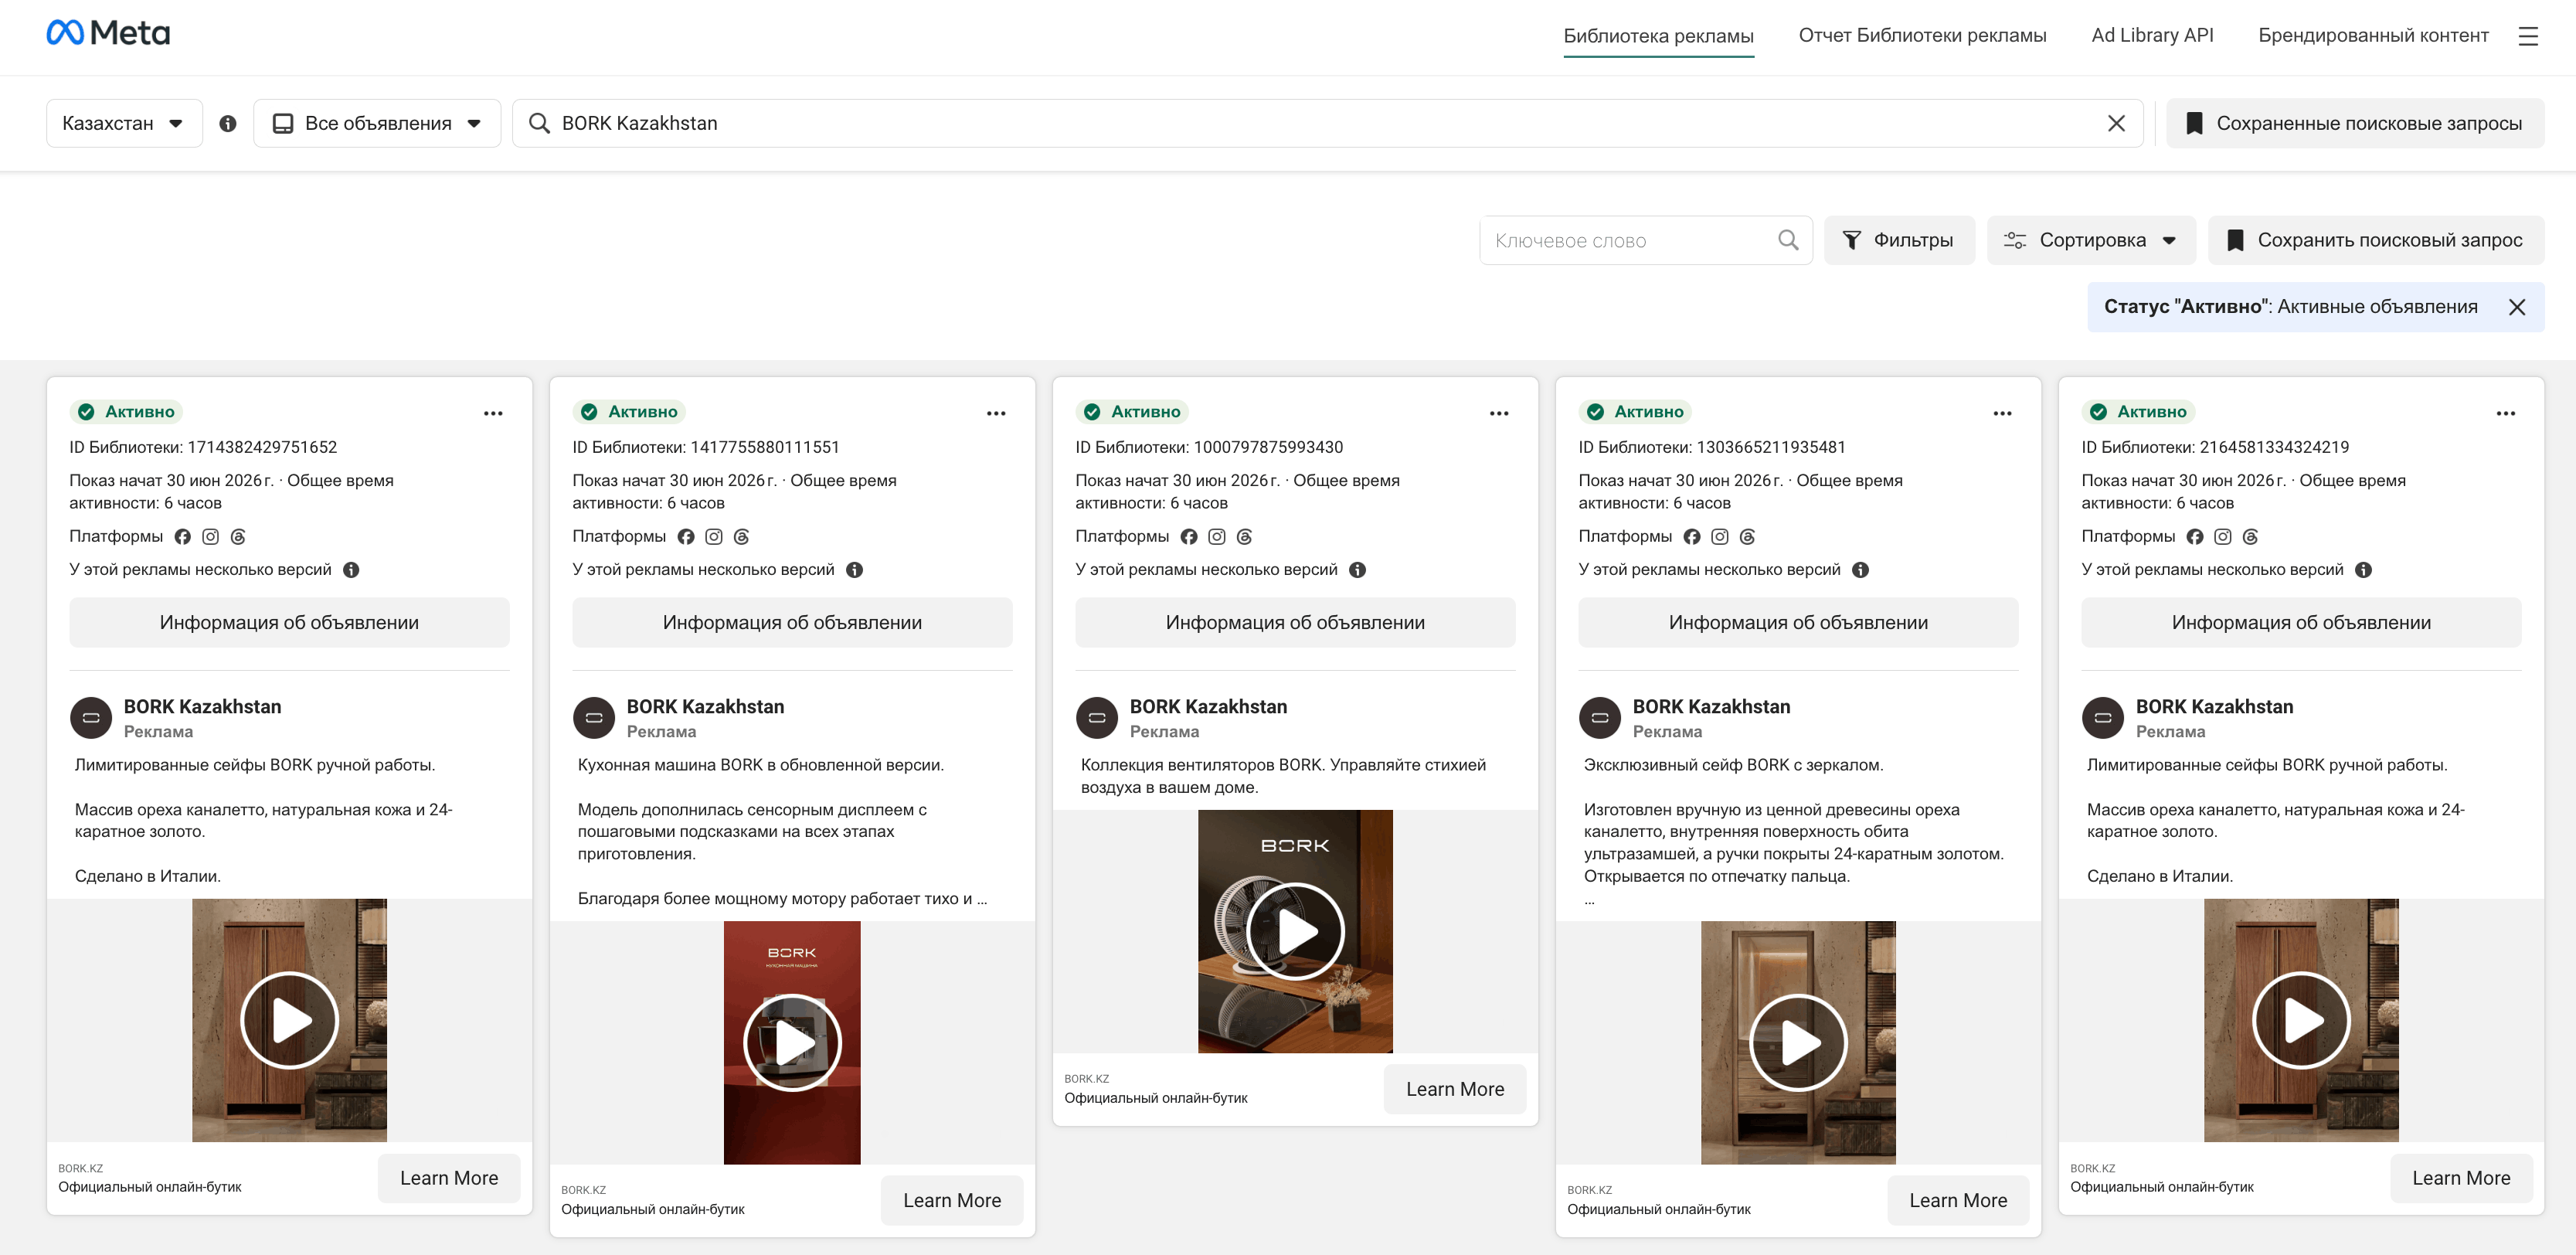Open the hamburger menu in header
This screenshot has width=2576, height=1255.
tap(2528, 36)
